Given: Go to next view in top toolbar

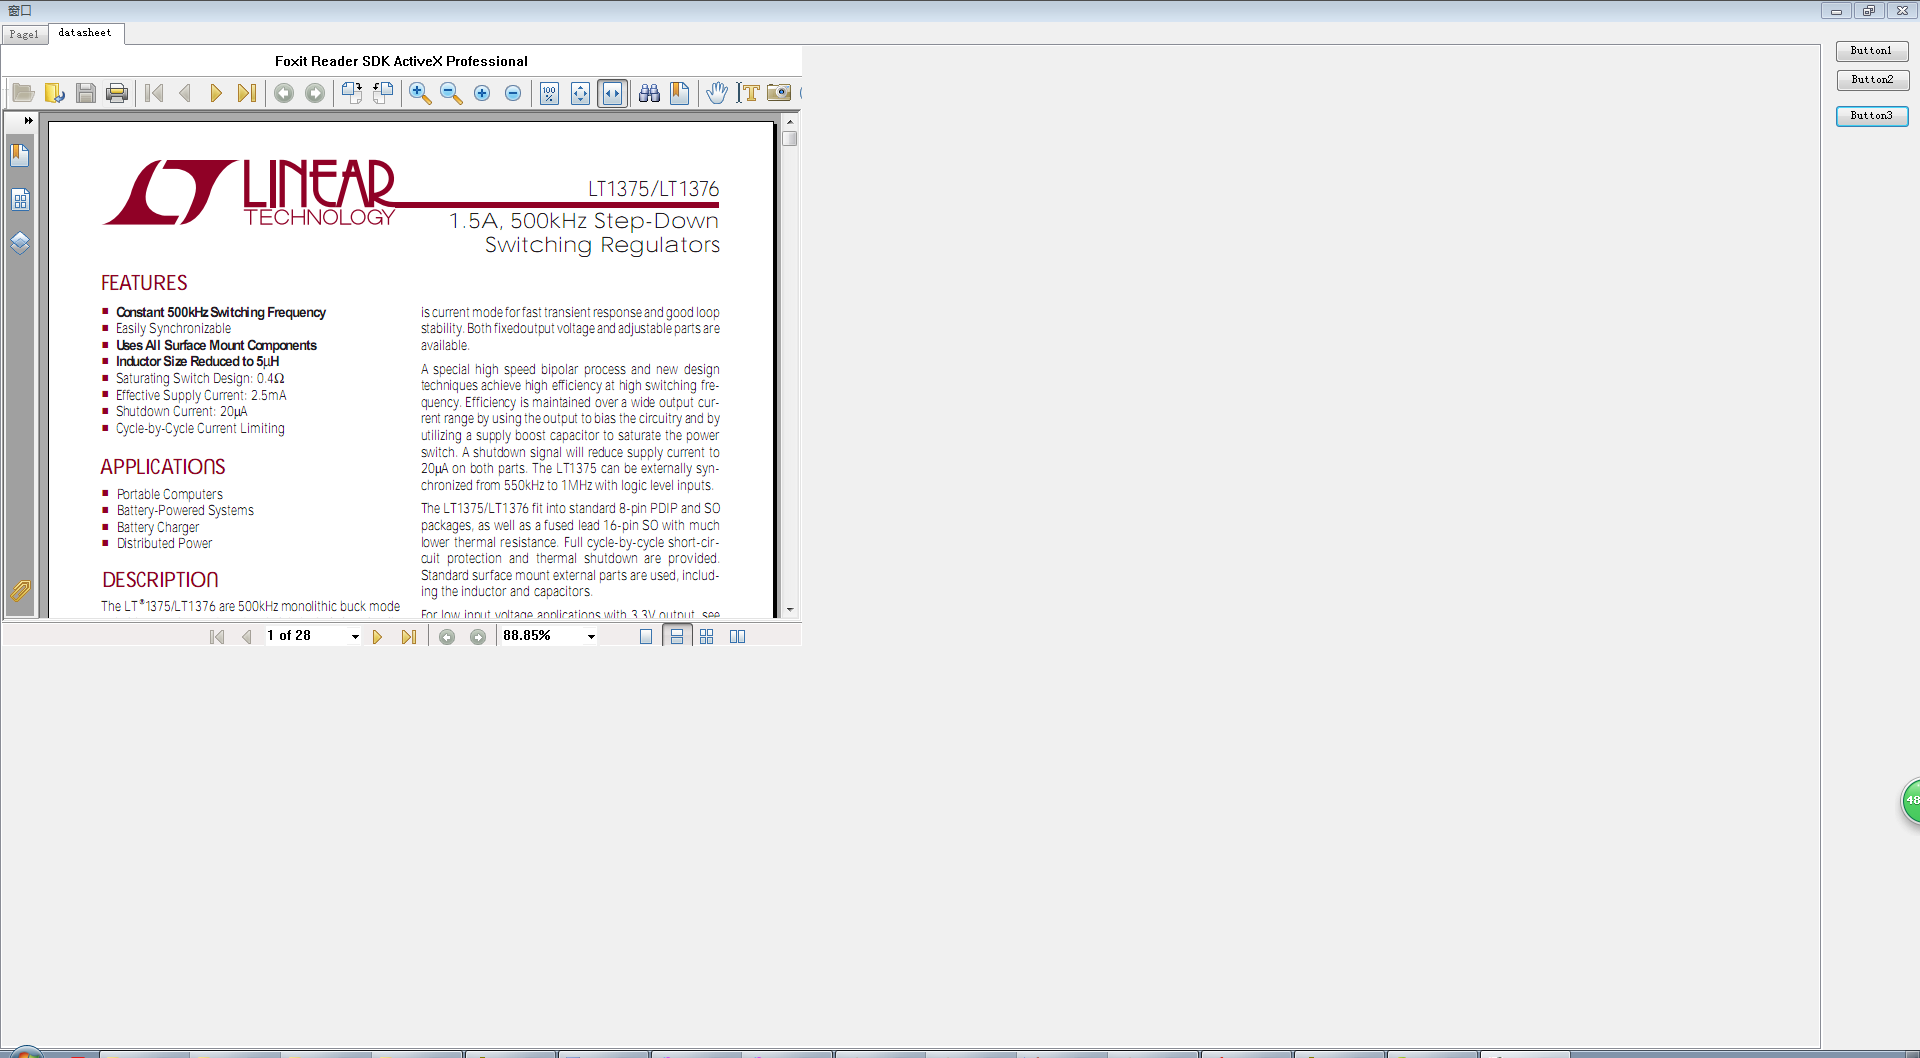Looking at the screenshot, I should click(315, 93).
